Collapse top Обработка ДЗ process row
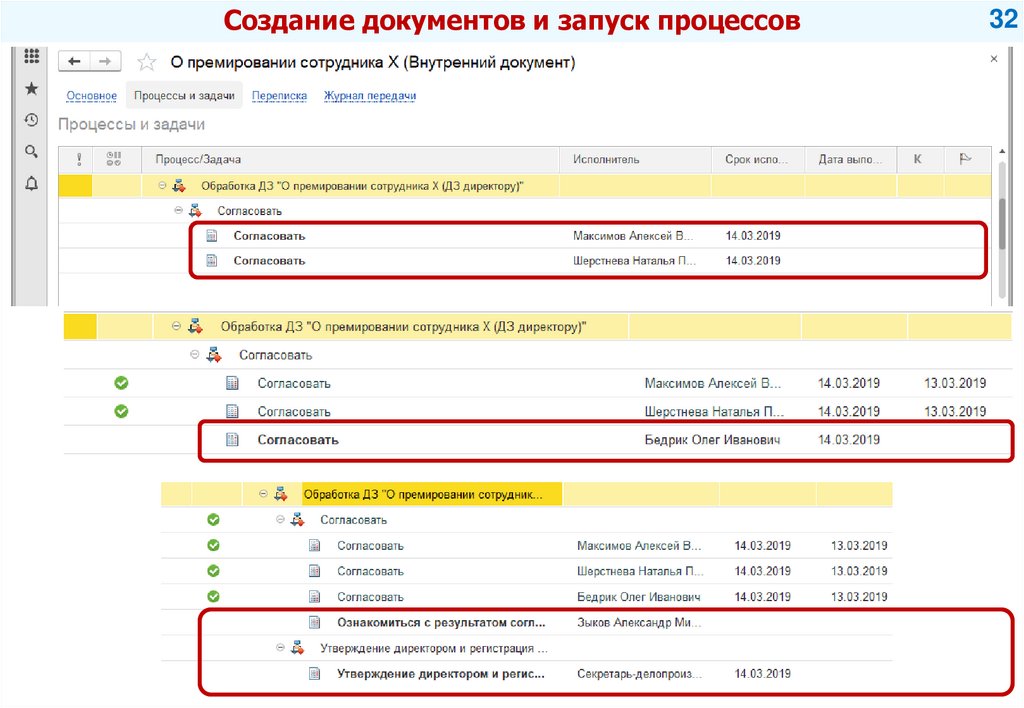 click(162, 185)
